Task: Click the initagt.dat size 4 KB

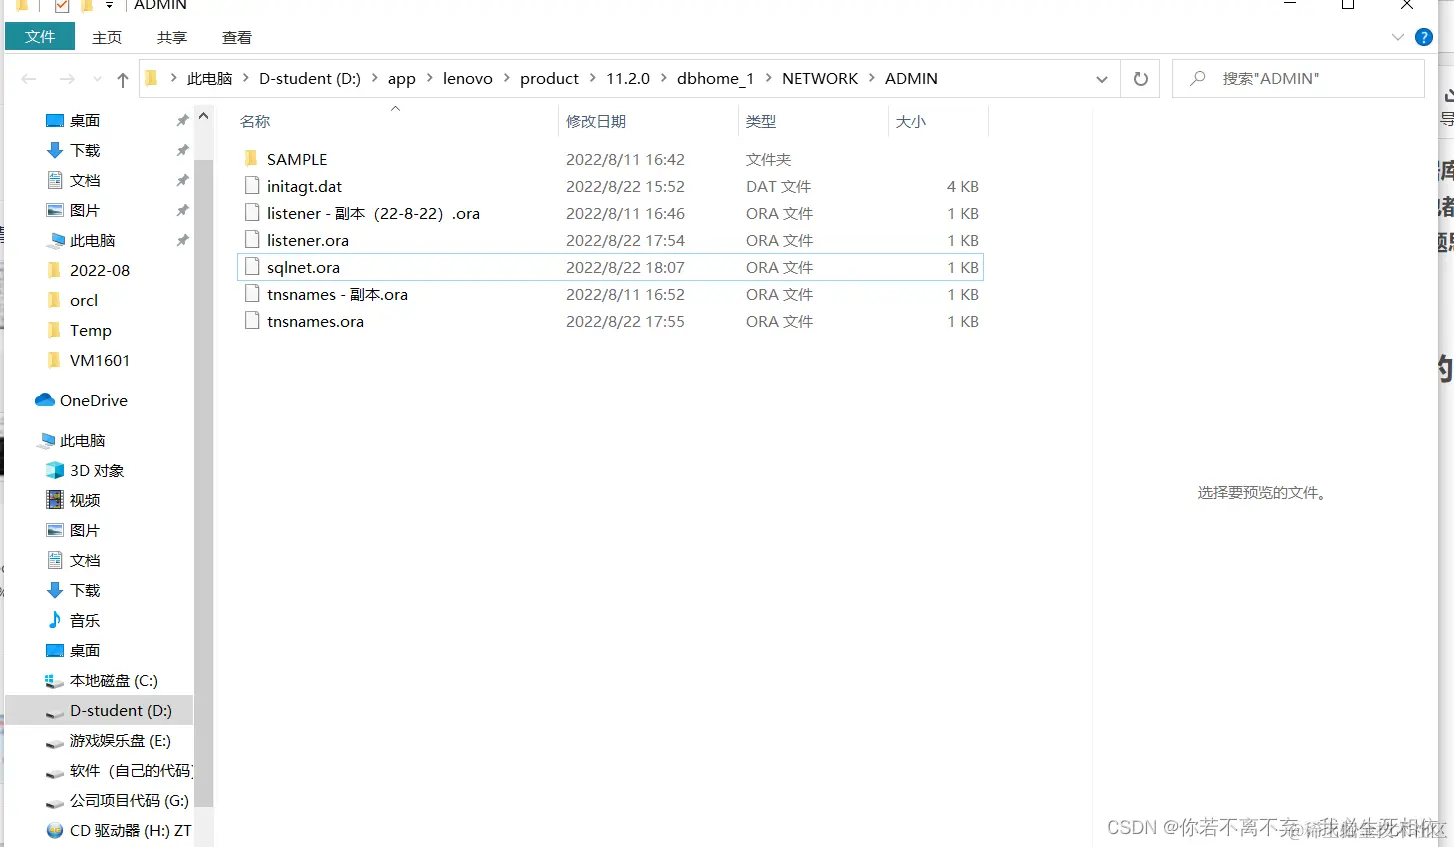Action: pyautogui.click(x=963, y=186)
